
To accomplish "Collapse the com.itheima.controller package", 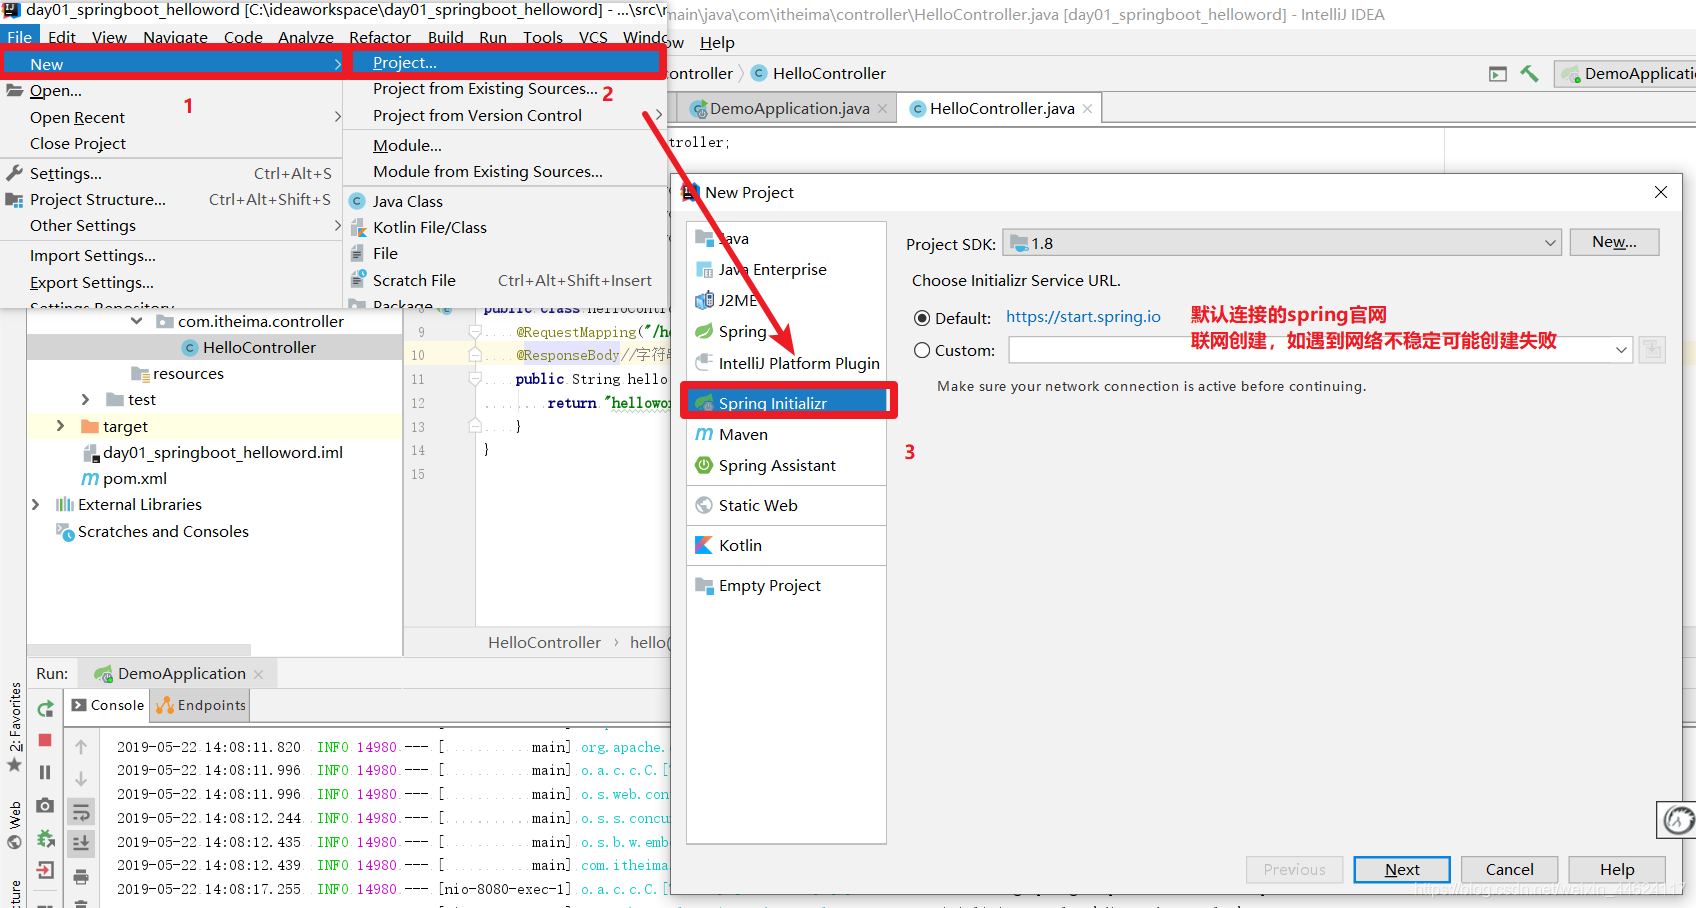I will 136,321.
